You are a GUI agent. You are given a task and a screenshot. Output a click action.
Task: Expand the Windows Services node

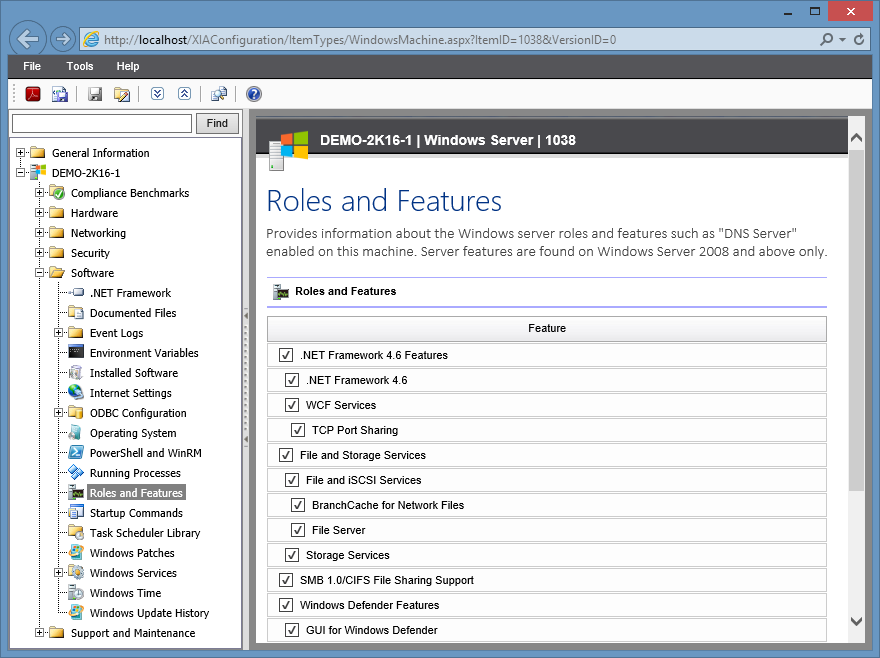tap(58, 573)
